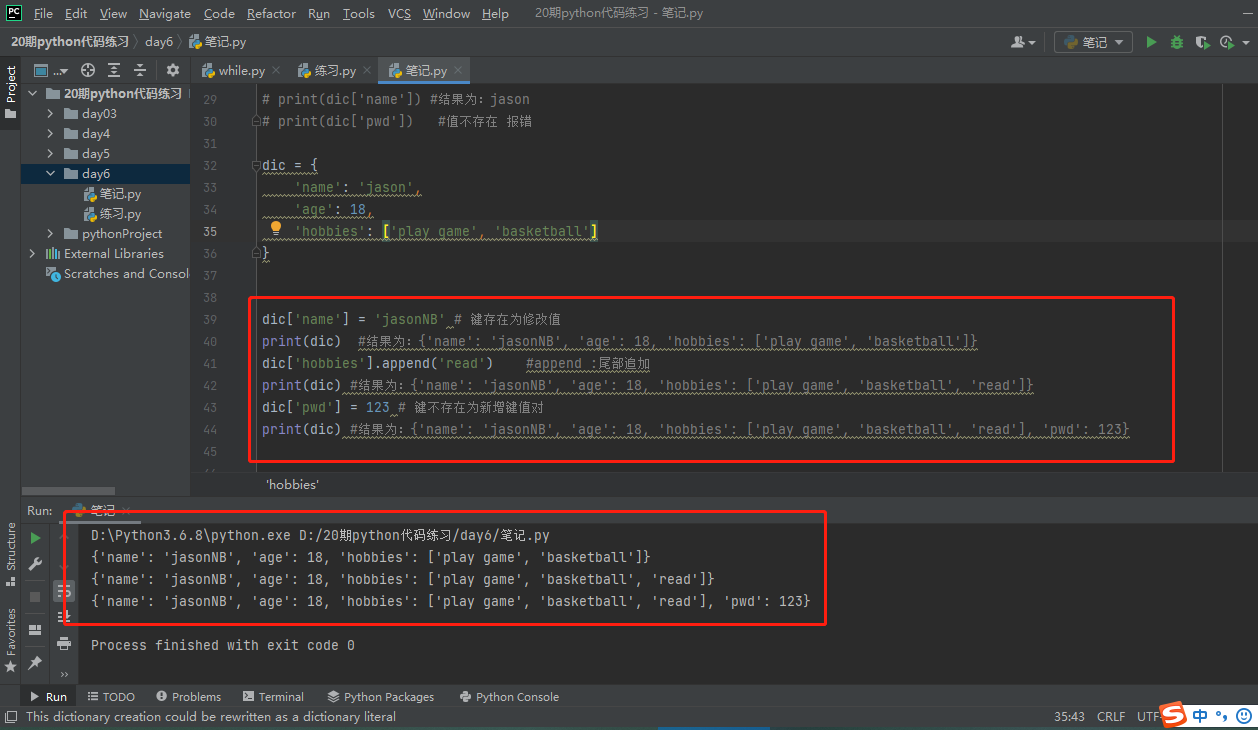
Task: Click the up-stack-trace arrow in Run panel
Action: coord(64,538)
